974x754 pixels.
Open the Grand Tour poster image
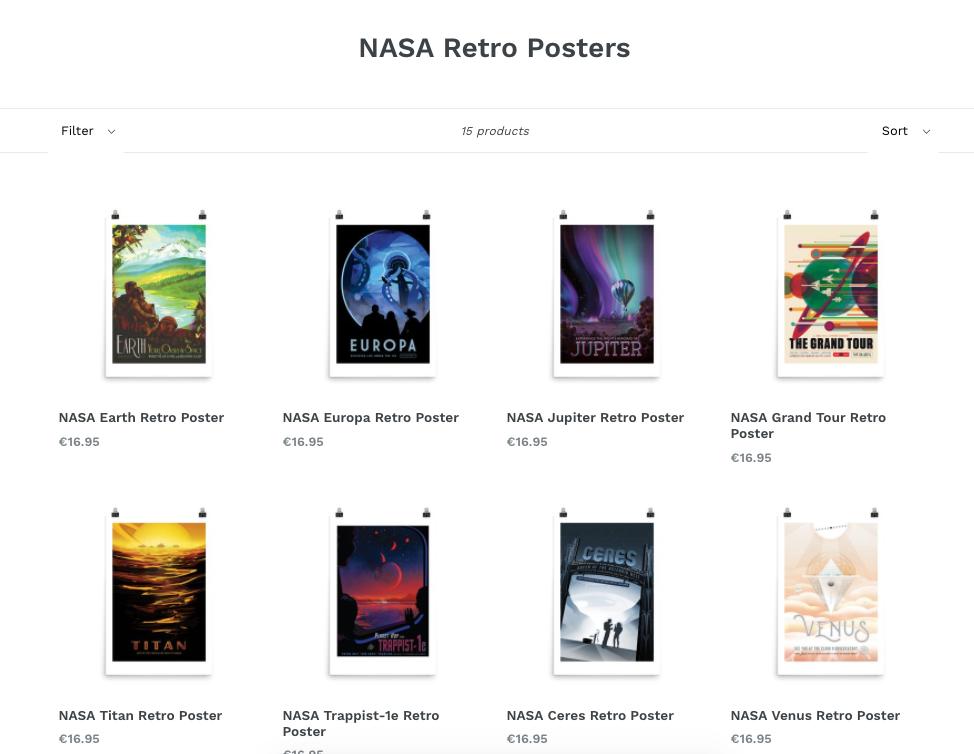tap(831, 294)
